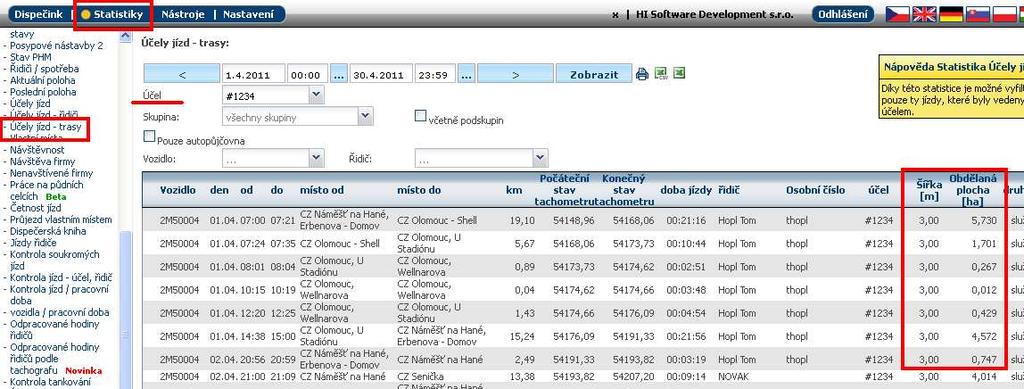Sort by 'Osobní číslo' column header
The height and width of the screenshot is (389, 1024).
[815, 190]
